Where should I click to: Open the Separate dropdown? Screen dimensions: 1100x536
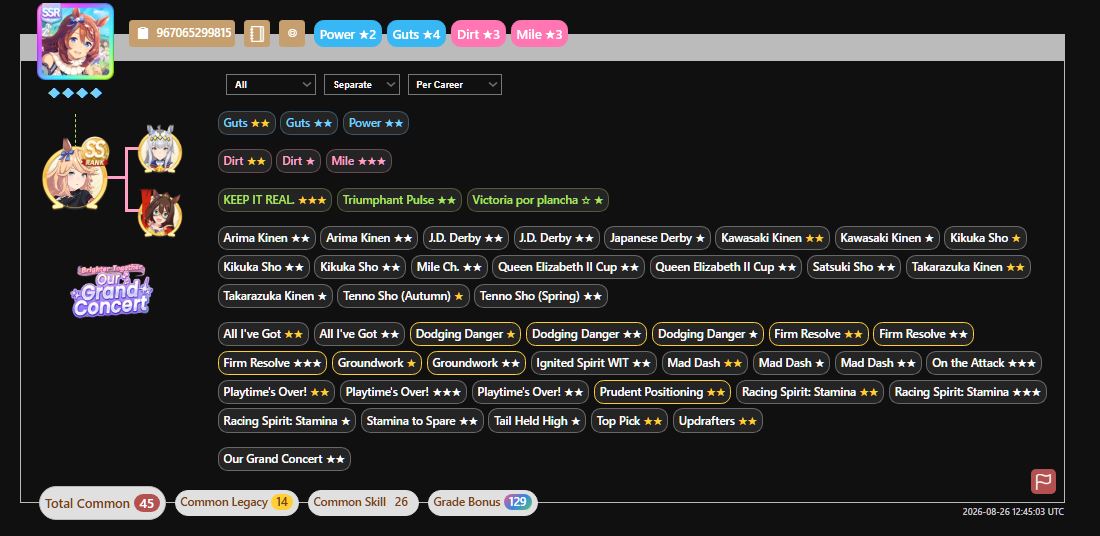(362, 84)
